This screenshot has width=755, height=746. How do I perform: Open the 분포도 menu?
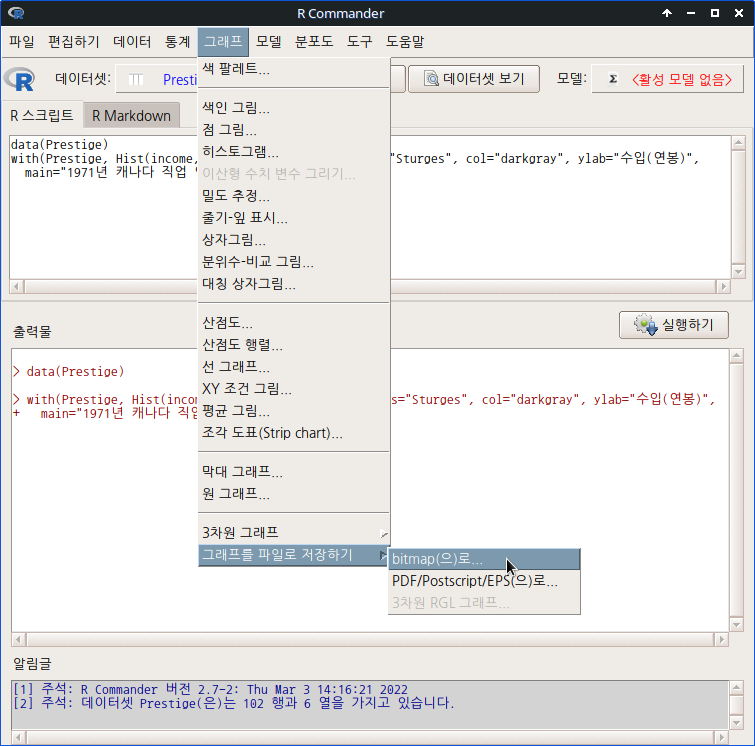[x=314, y=41]
